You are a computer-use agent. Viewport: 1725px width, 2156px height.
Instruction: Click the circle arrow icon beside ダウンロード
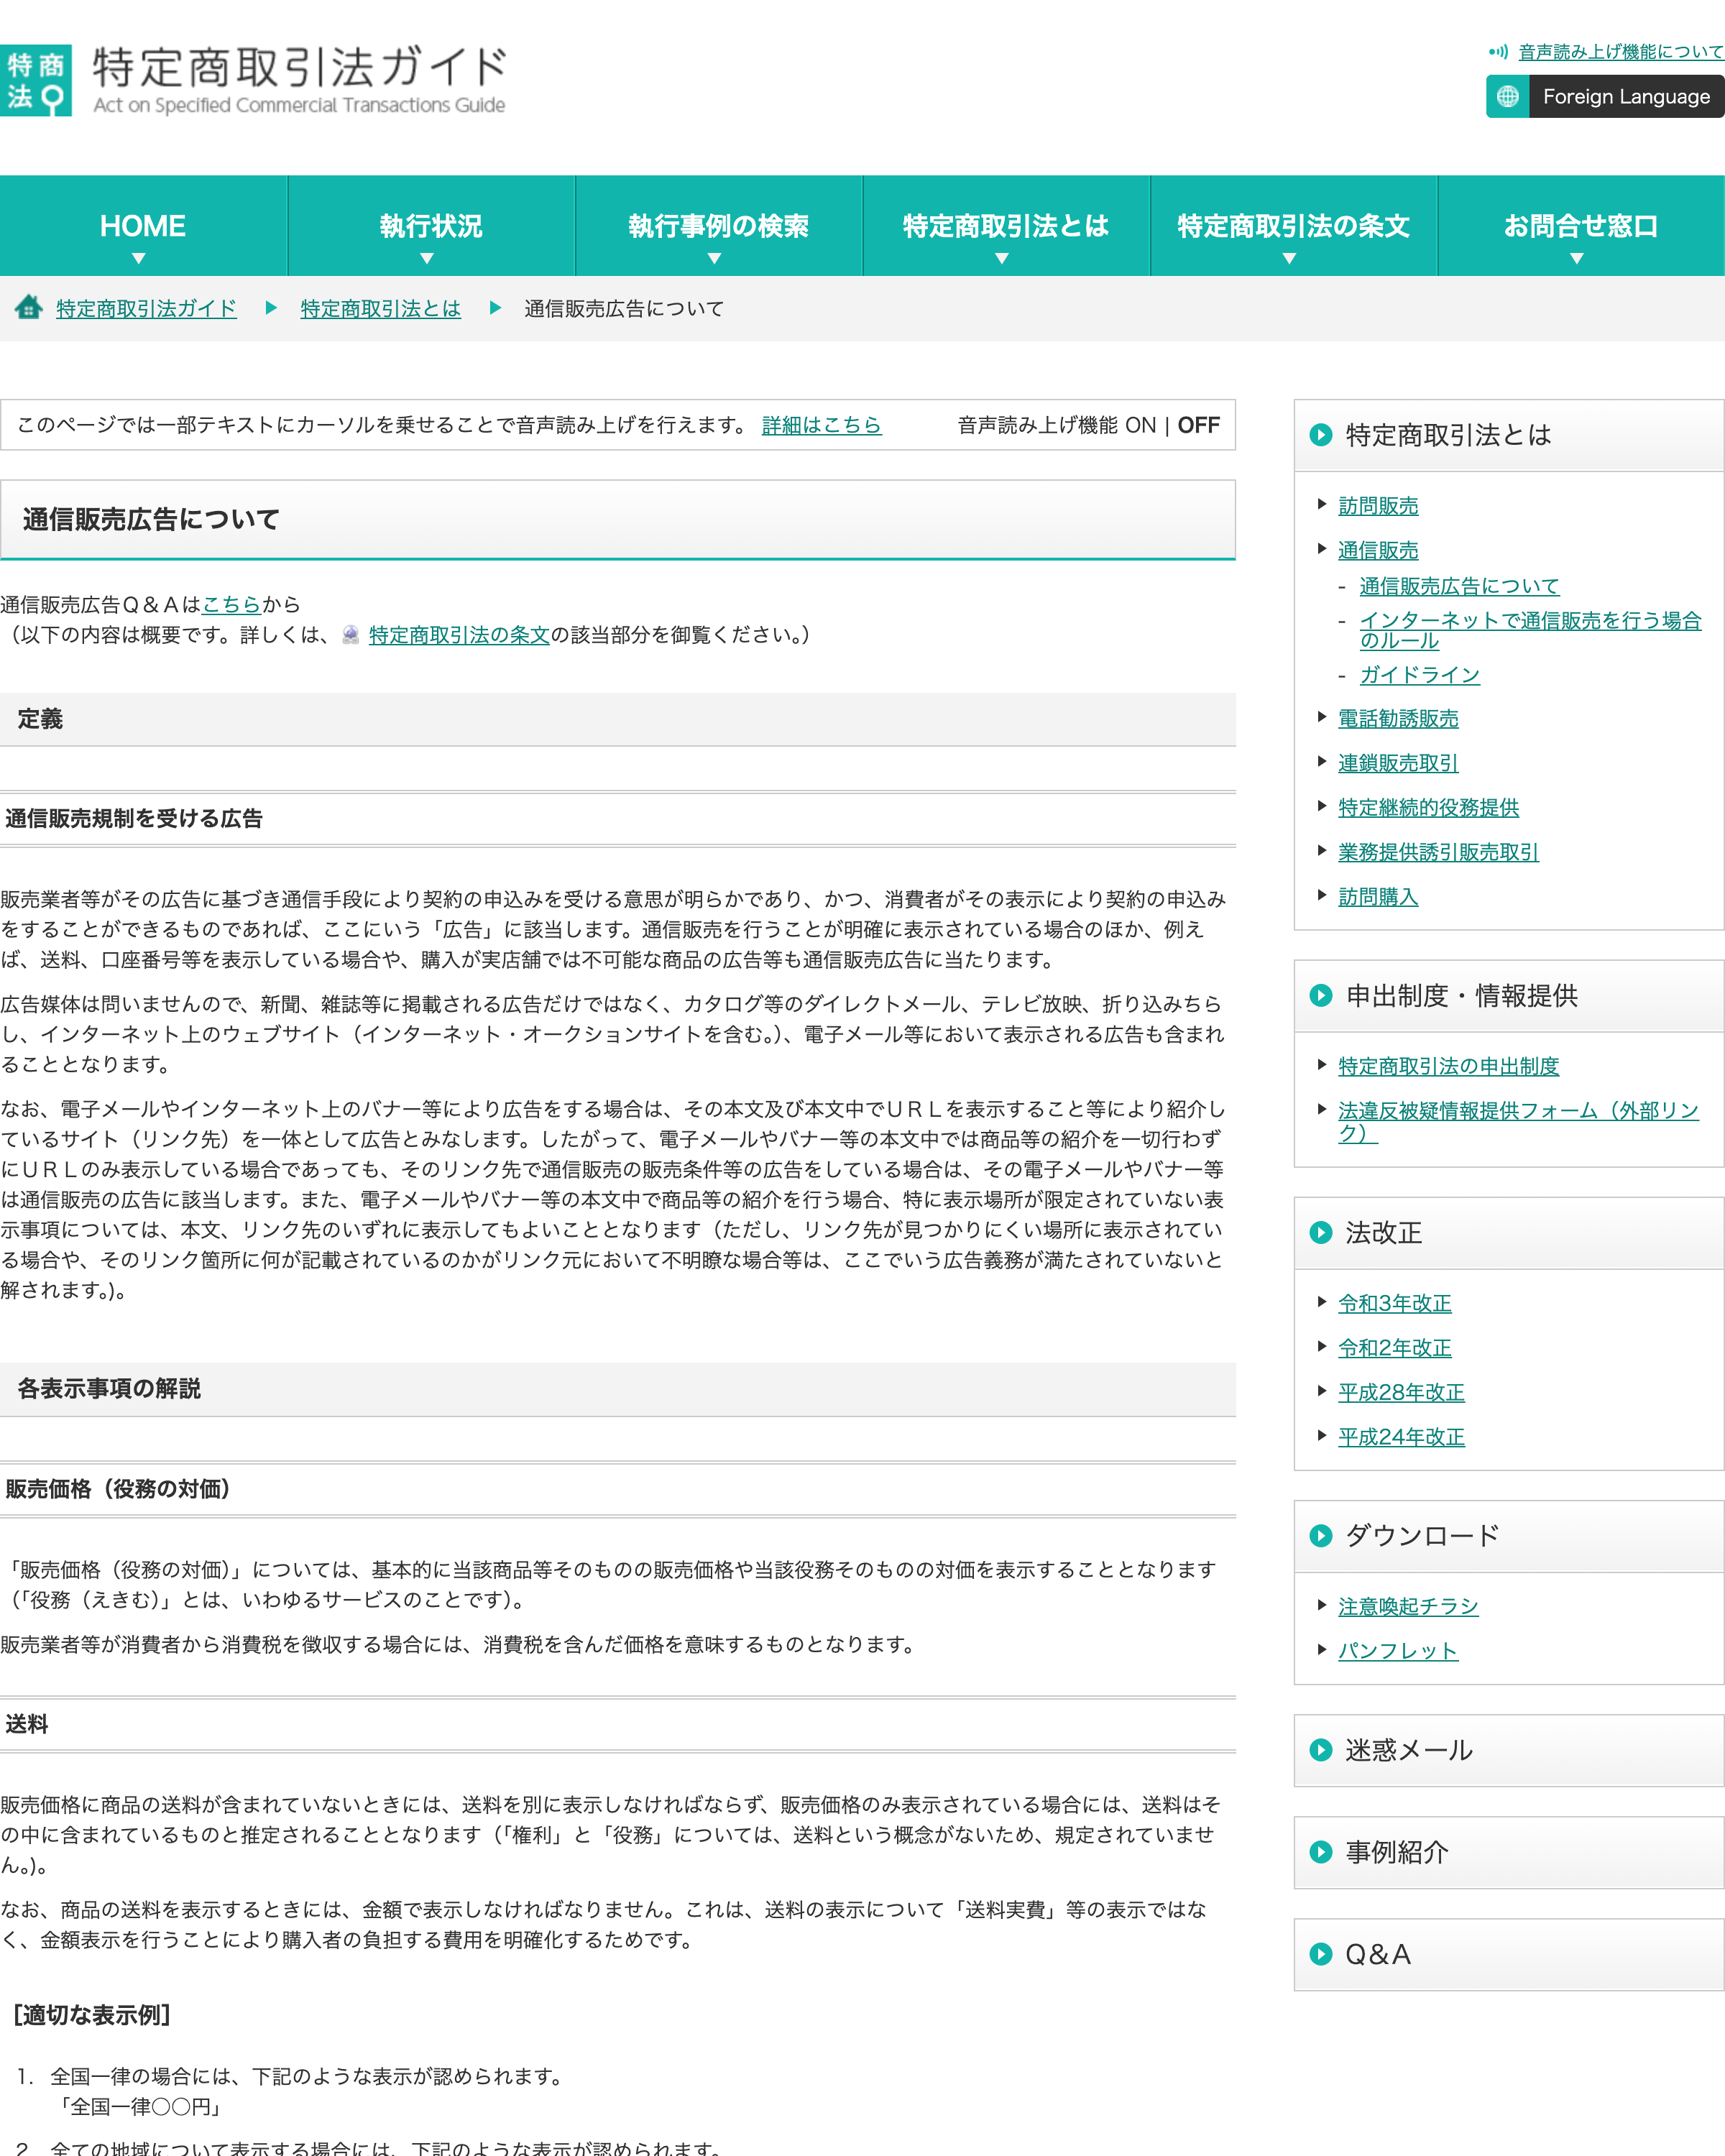[1321, 1536]
